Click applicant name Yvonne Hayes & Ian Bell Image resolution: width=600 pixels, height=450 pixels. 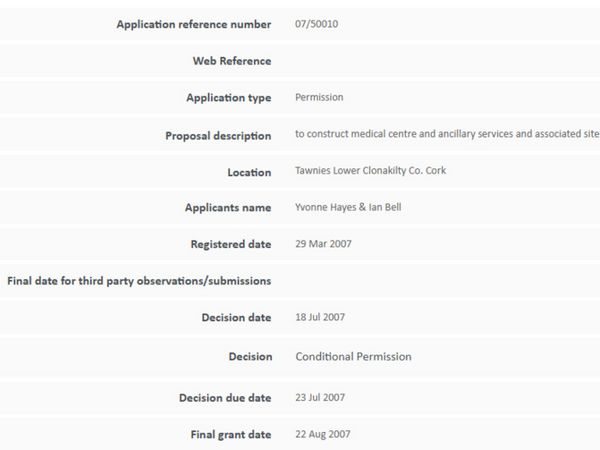coord(348,207)
